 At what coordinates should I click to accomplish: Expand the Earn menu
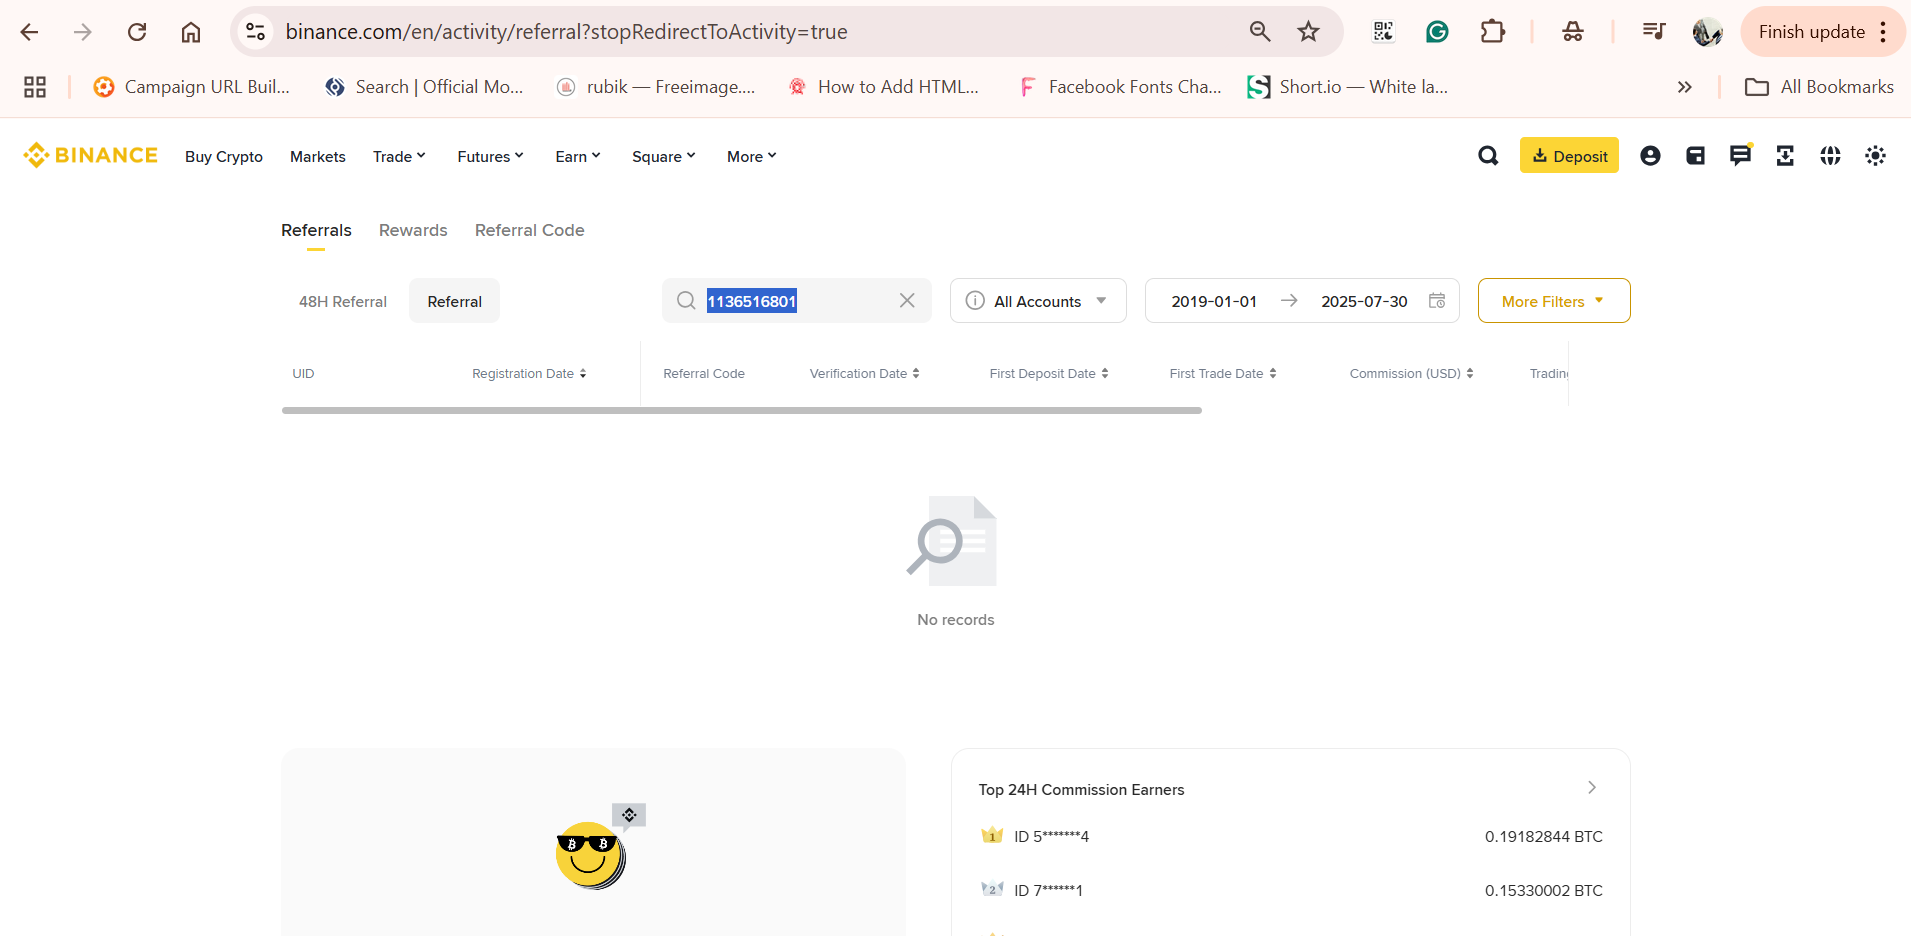coord(578,156)
